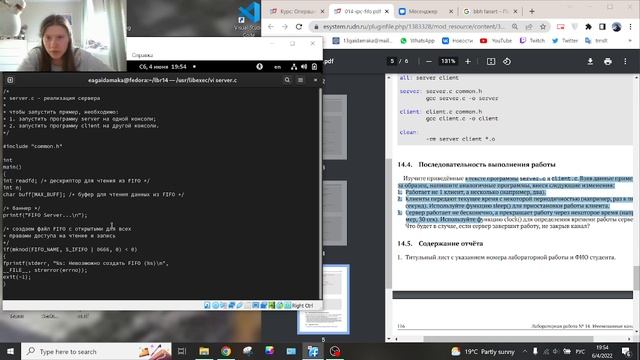Expand hidden system tray icons chevron
640x360 pixels.
(525, 351)
